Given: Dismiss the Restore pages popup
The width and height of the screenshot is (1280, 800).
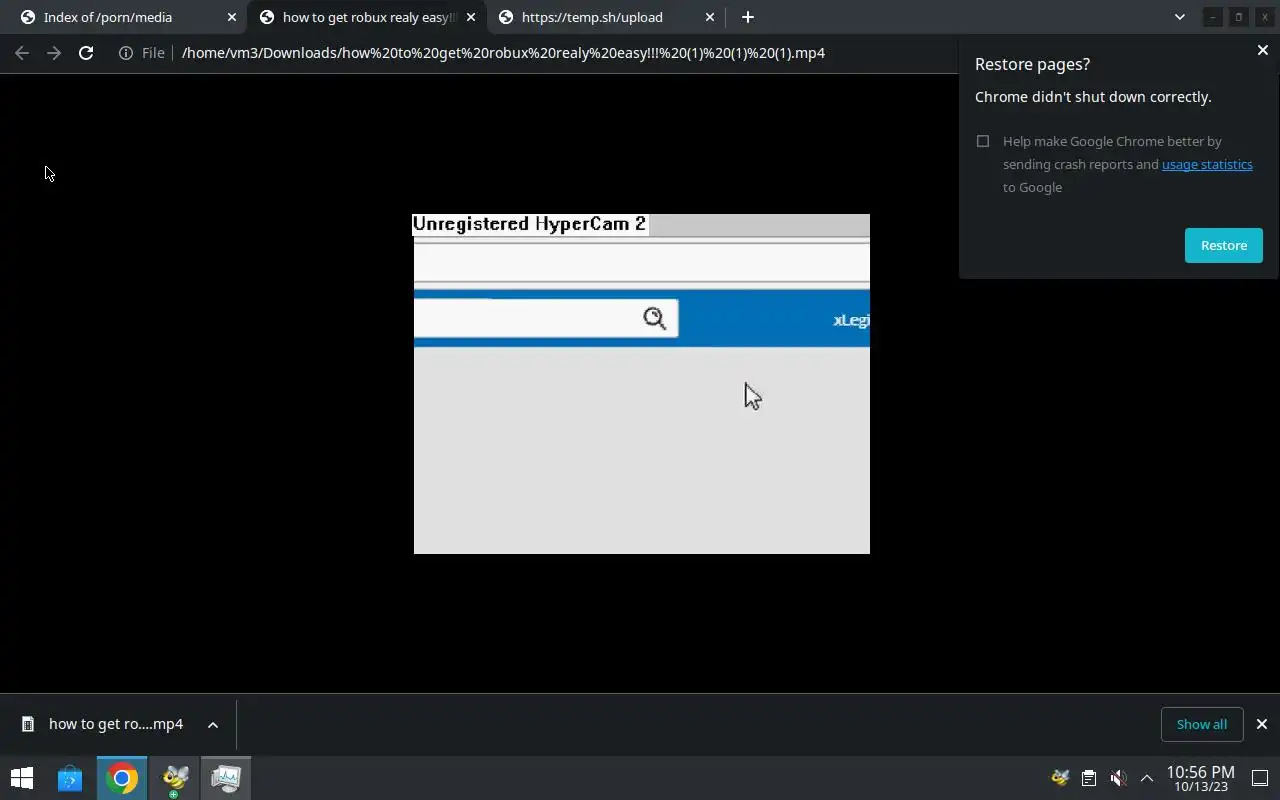Looking at the screenshot, I should [1262, 50].
